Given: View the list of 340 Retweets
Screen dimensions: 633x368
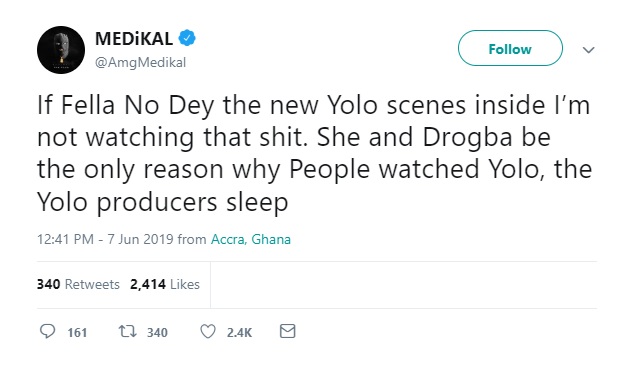Looking at the screenshot, I should pyautogui.click(x=78, y=284).
